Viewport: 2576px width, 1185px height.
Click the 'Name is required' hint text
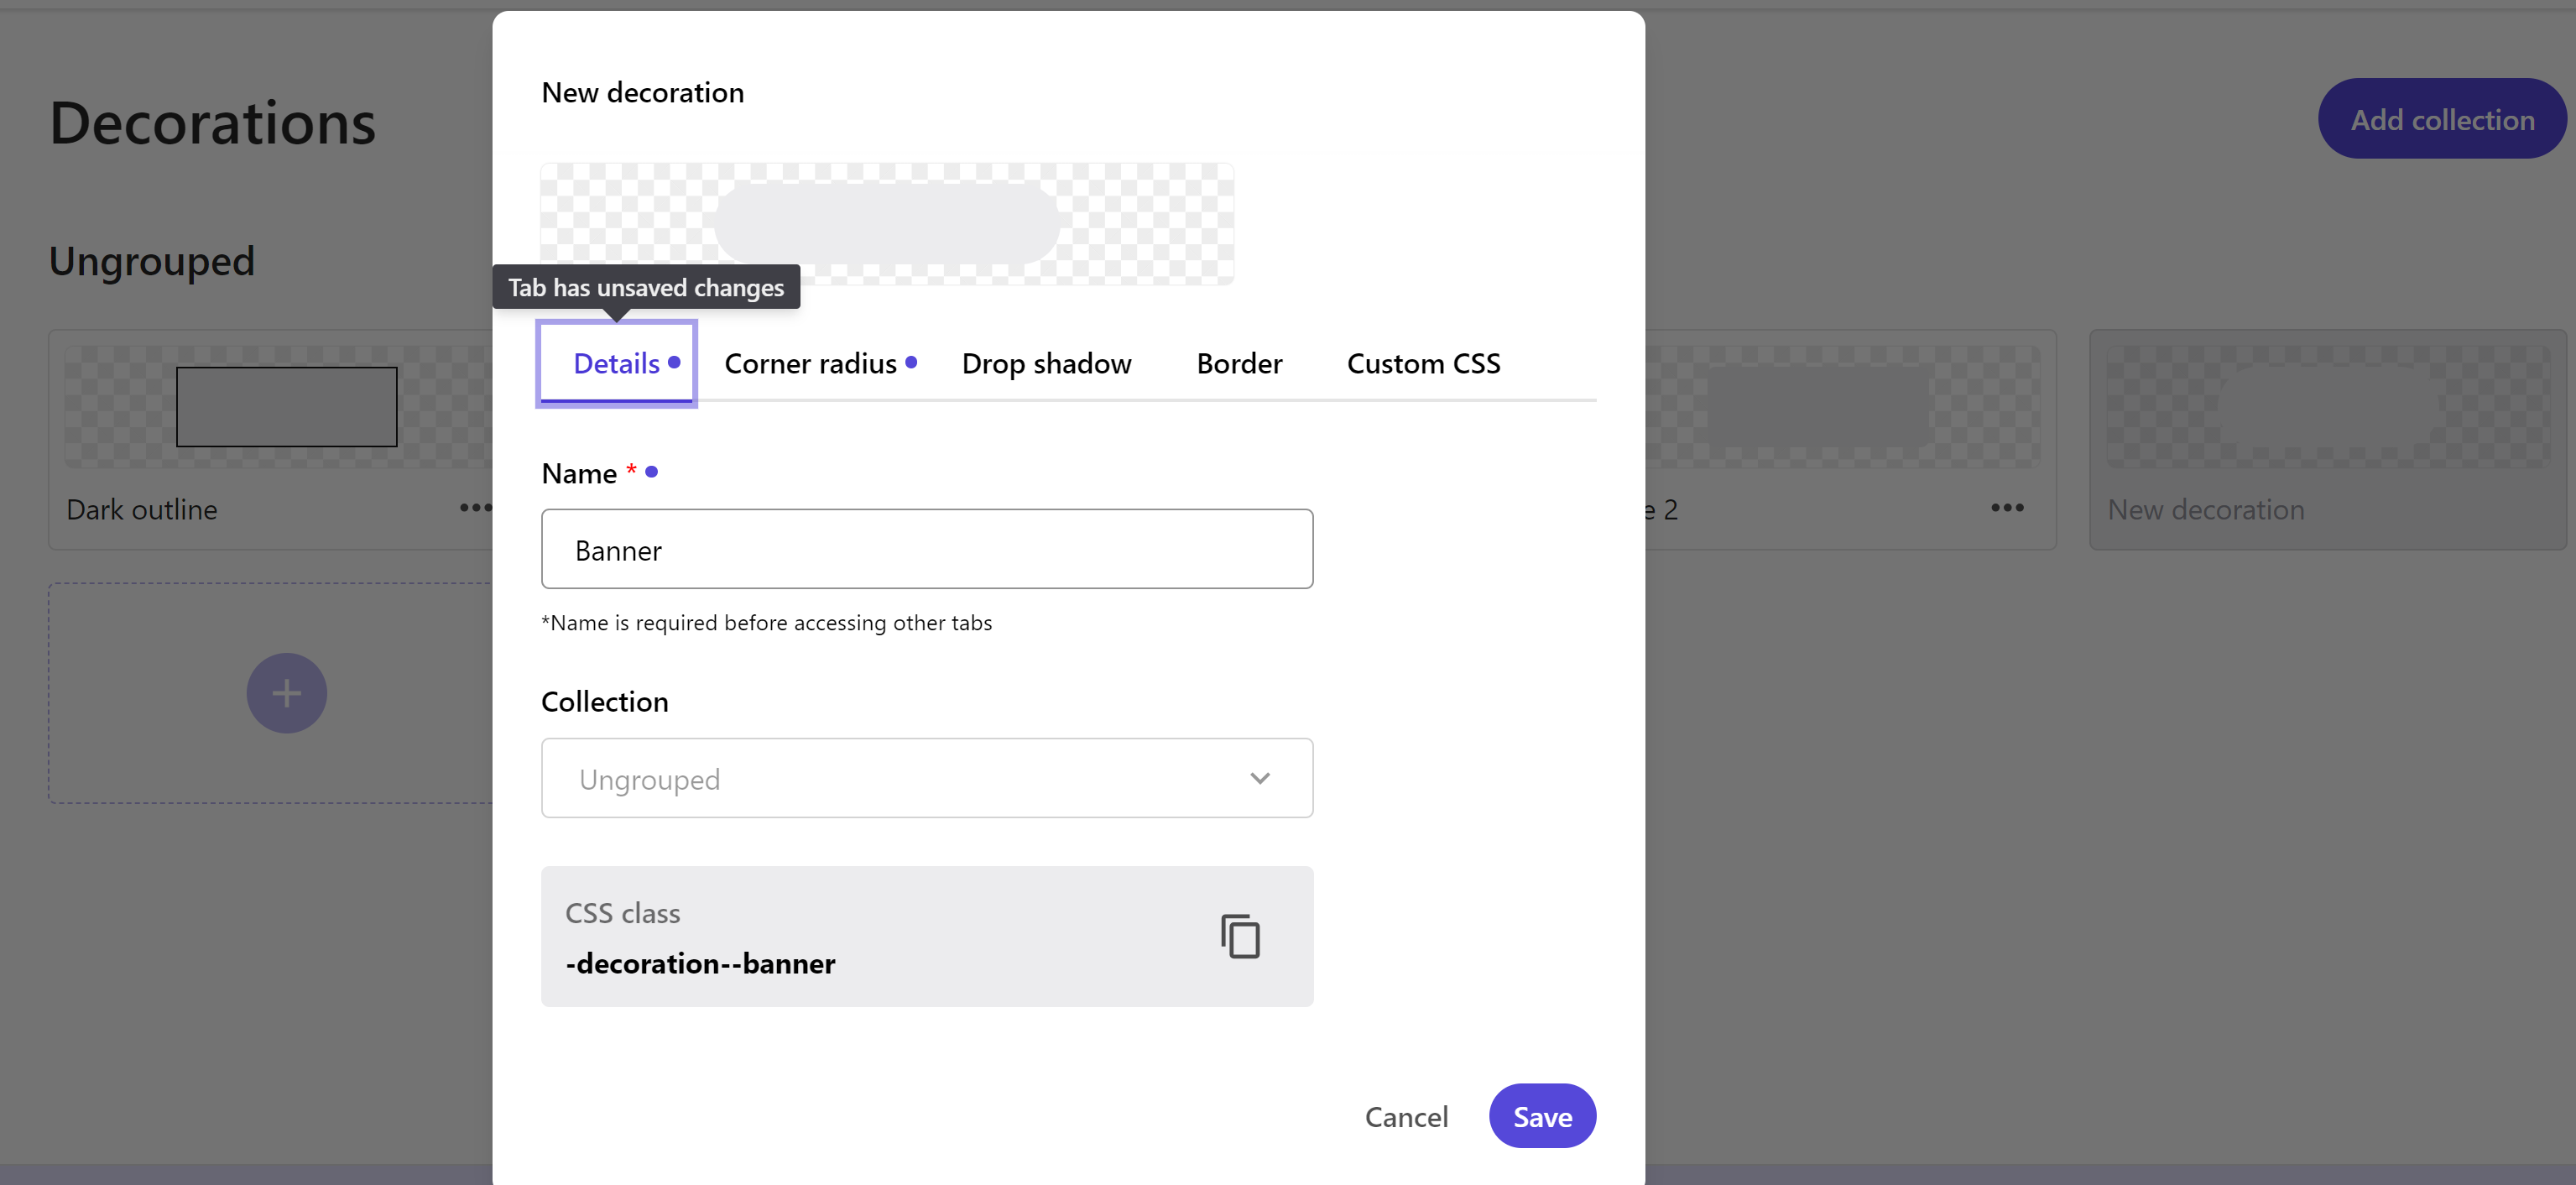pyautogui.click(x=766, y=622)
